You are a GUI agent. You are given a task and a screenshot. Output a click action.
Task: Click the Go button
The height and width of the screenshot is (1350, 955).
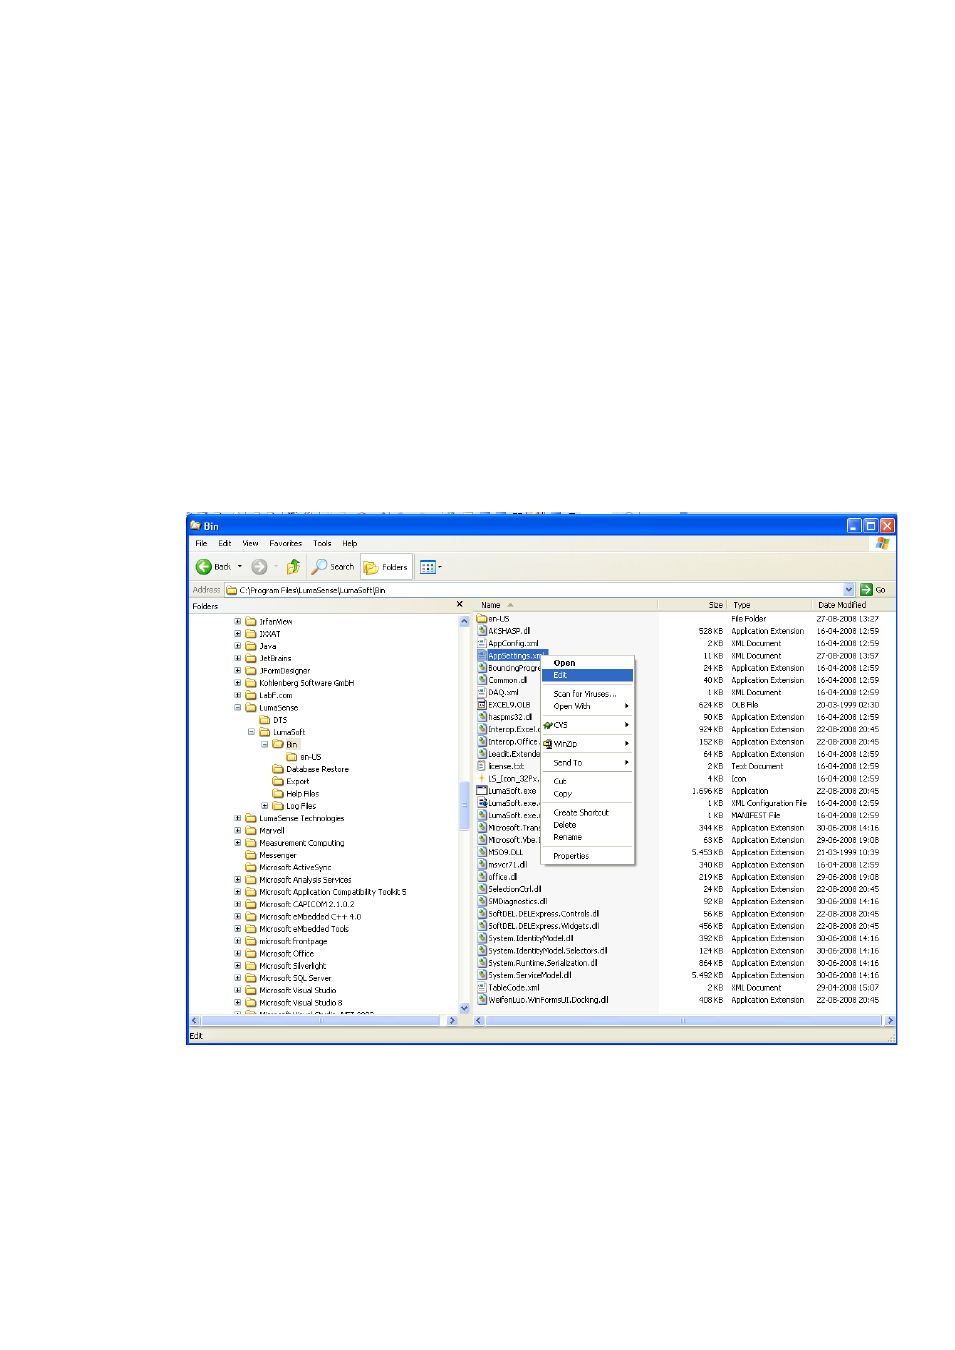[x=873, y=590]
